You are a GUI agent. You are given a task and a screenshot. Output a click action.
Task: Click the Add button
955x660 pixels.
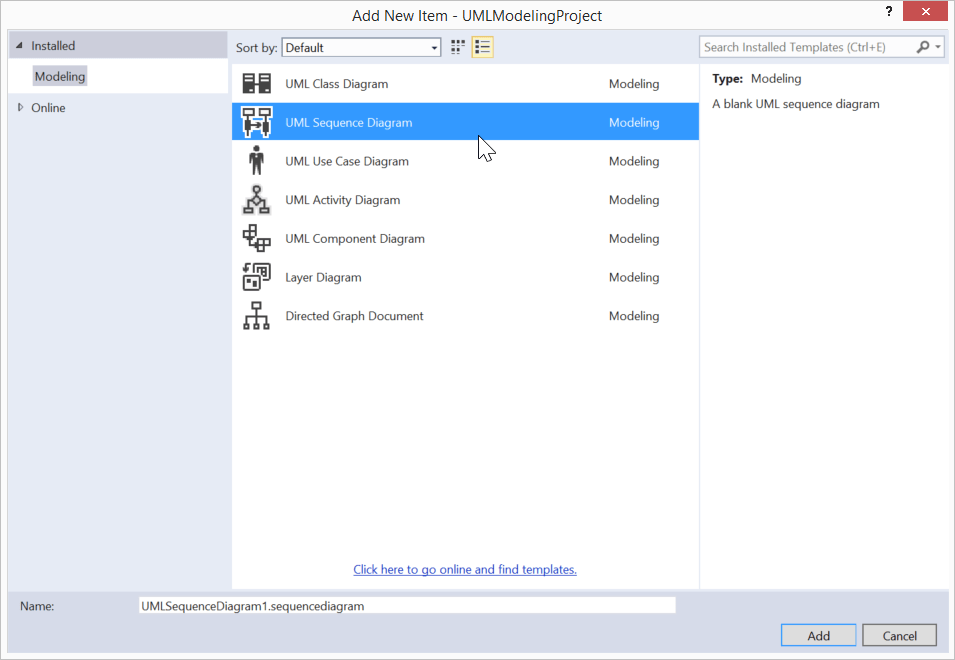(818, 635)
